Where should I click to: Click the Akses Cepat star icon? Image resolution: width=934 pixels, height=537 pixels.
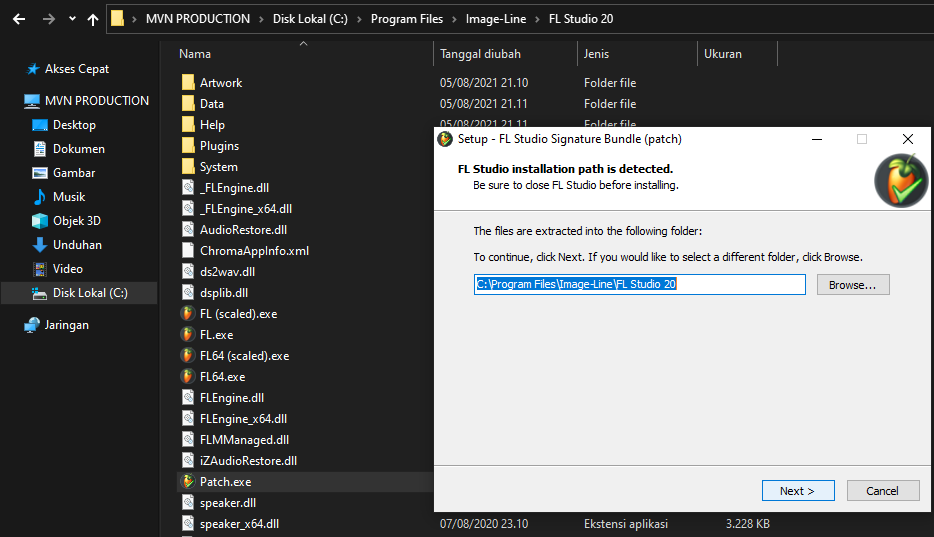tap(33, 69)
